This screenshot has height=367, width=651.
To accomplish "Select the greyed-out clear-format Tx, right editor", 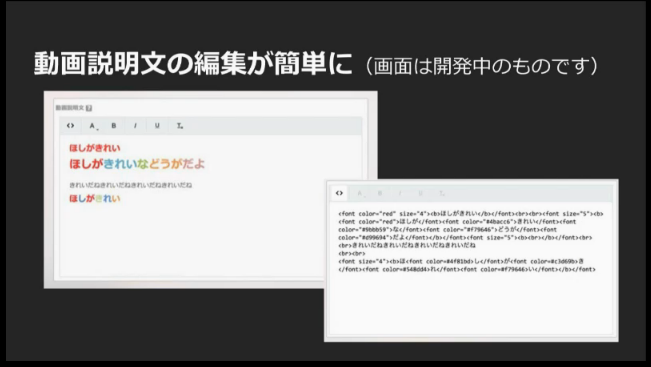I will pos(442,193).
